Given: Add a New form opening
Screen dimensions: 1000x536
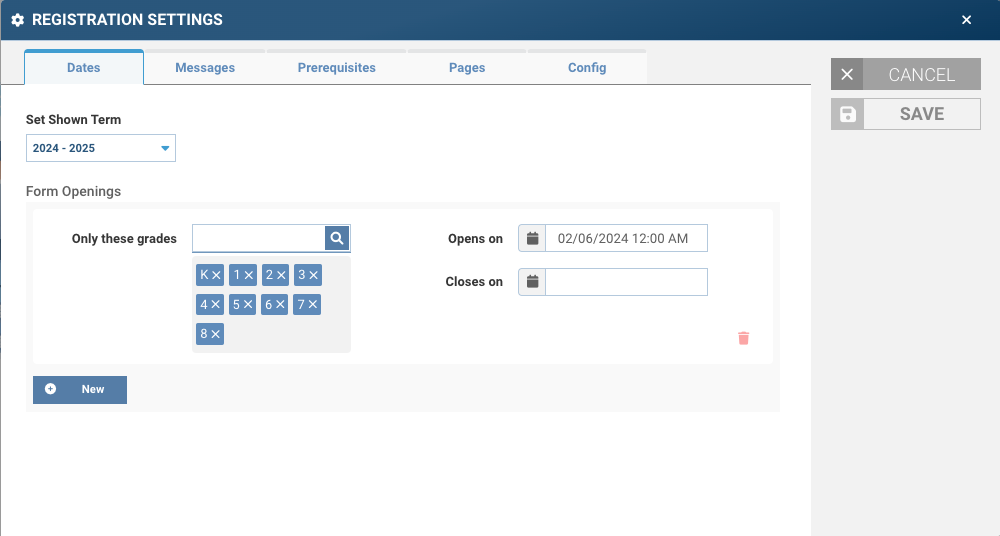Looking at the screenshot, I should pyautogui.click(x=80, y=389).
